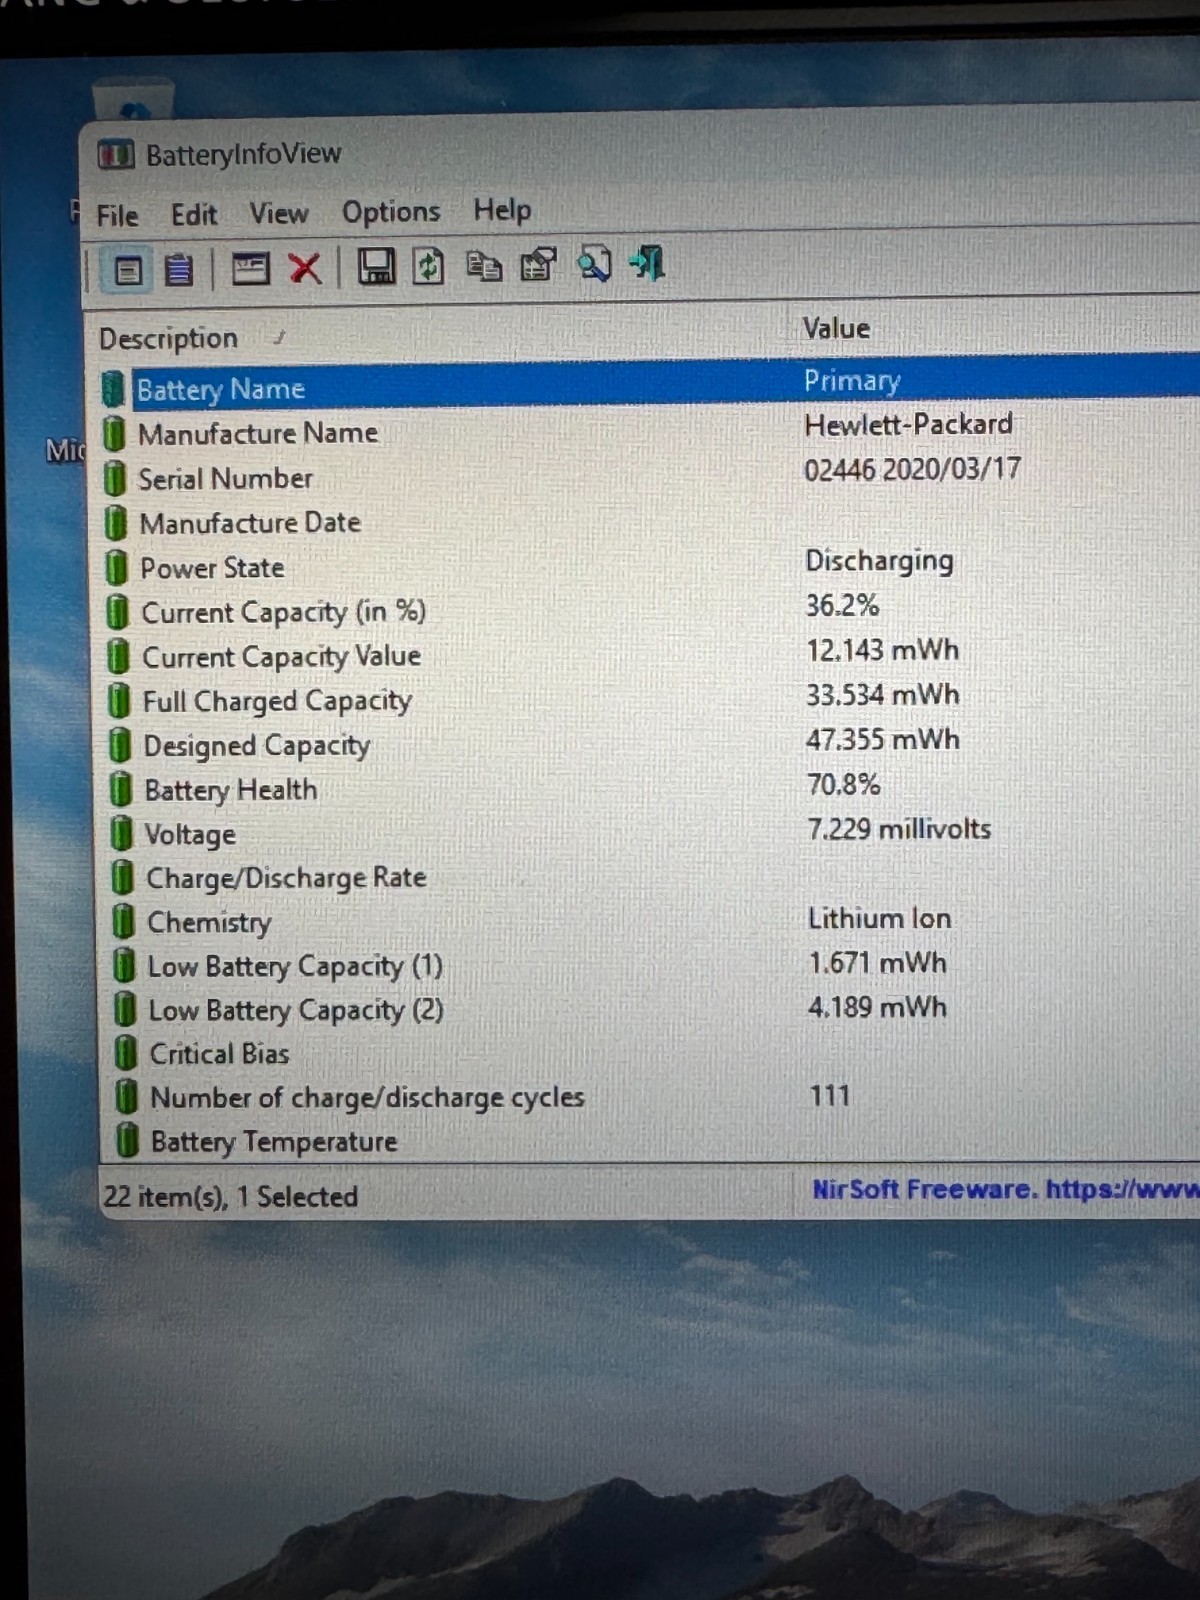The width and height of the screenshot is (1200, 1600).
Task: Select Number of charge/discharge cycles row
Action: [x=650, y=1097]
